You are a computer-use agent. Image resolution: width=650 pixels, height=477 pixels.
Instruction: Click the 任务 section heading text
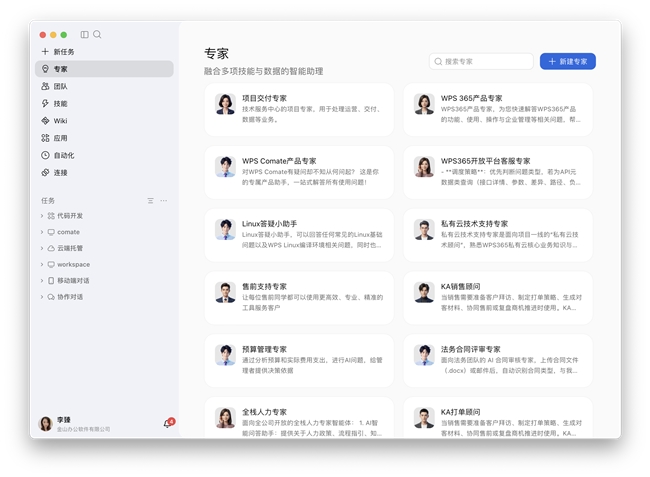pos(48,201)
